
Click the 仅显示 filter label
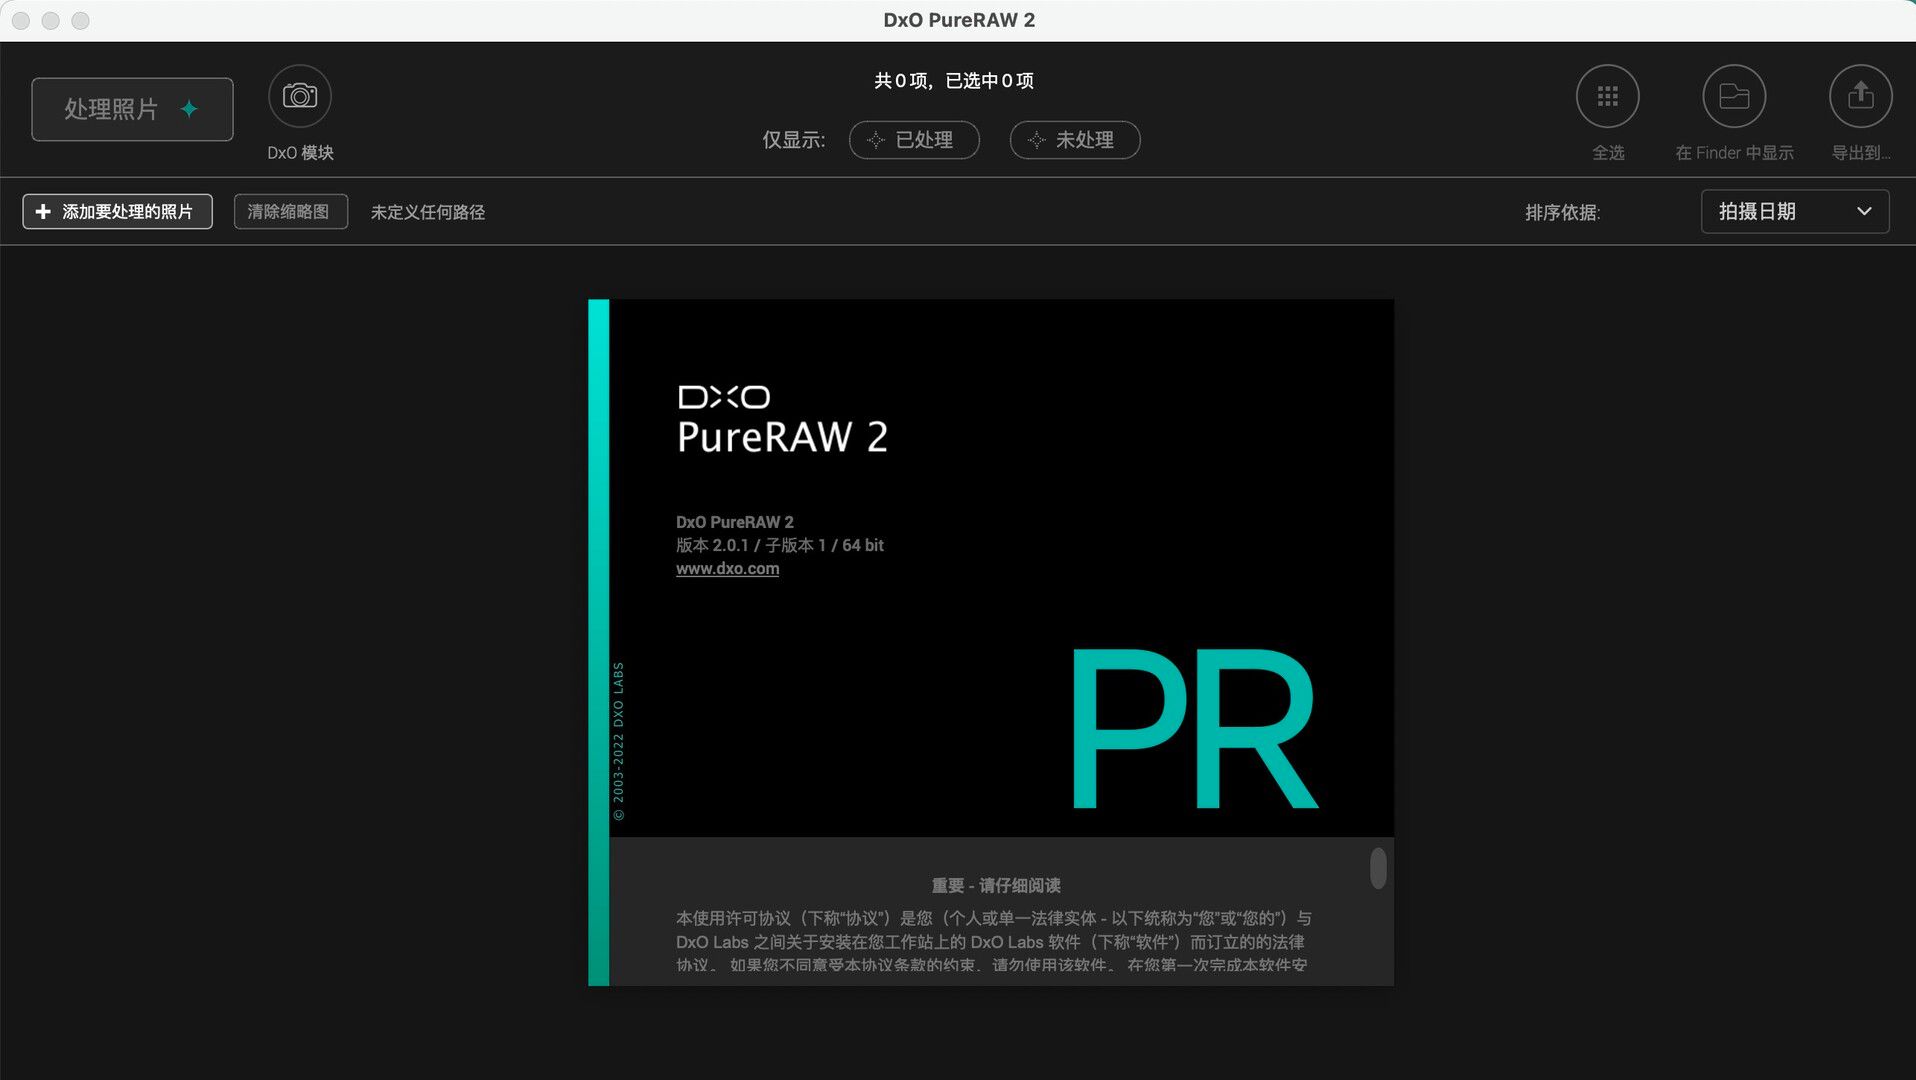(x=794, y=140)
